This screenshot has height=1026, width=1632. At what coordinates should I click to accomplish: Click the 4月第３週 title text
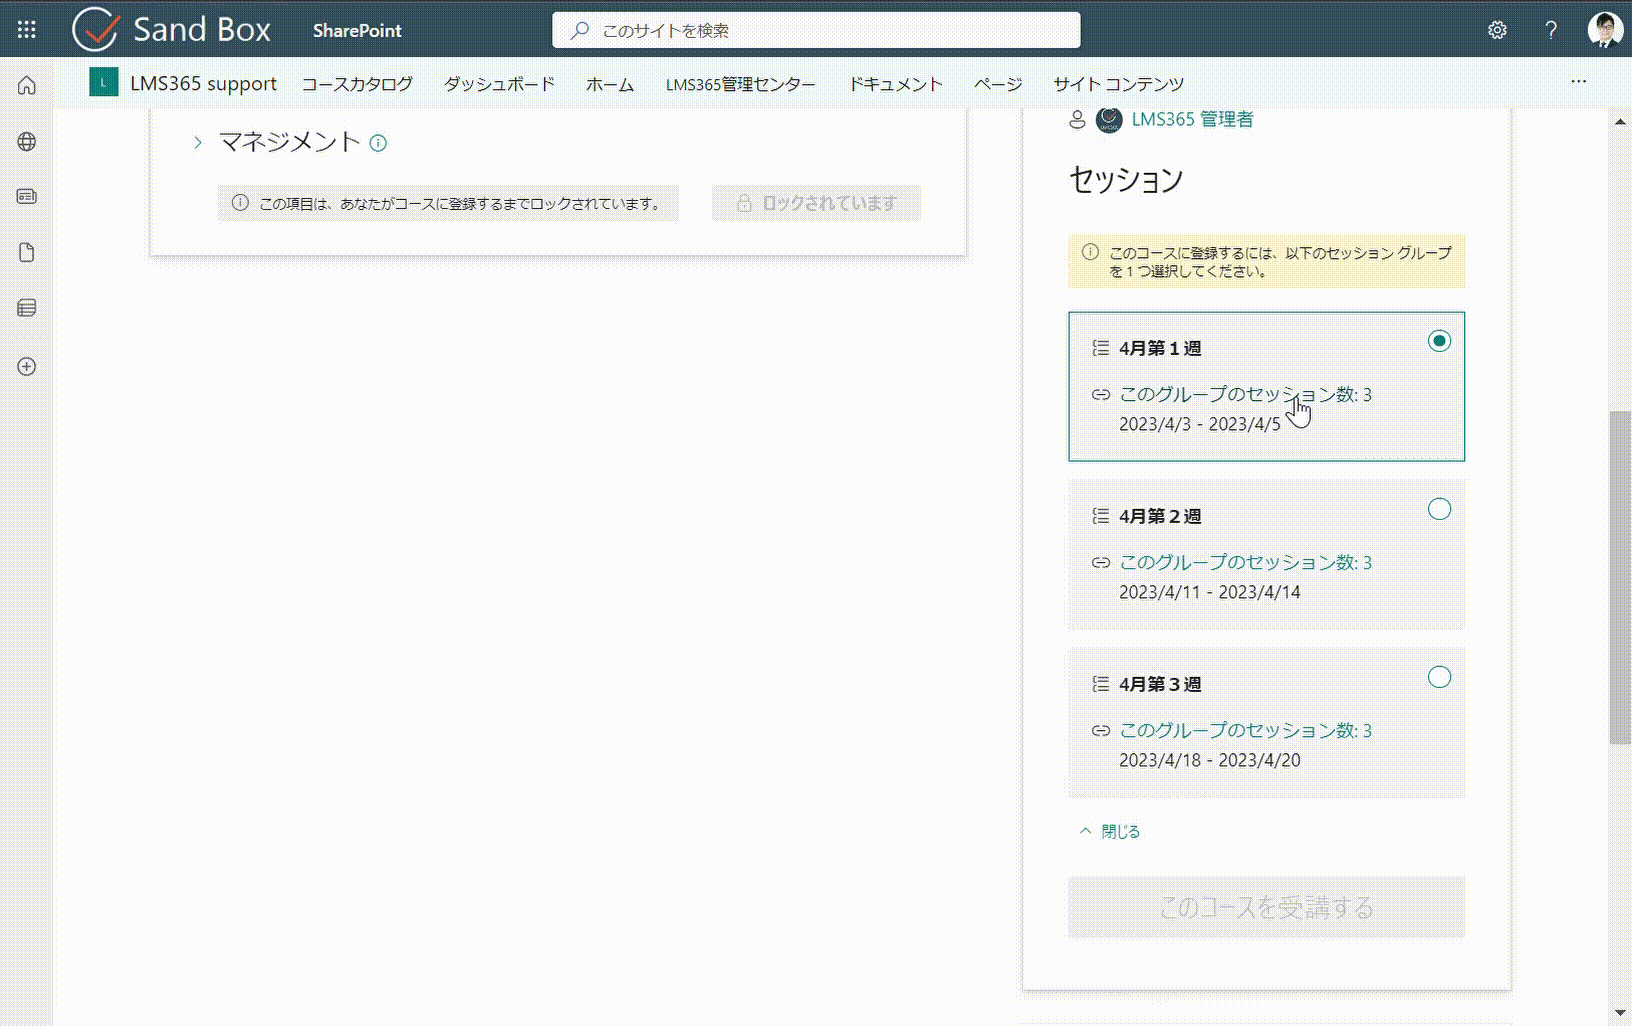click(x=1160, y=684)
